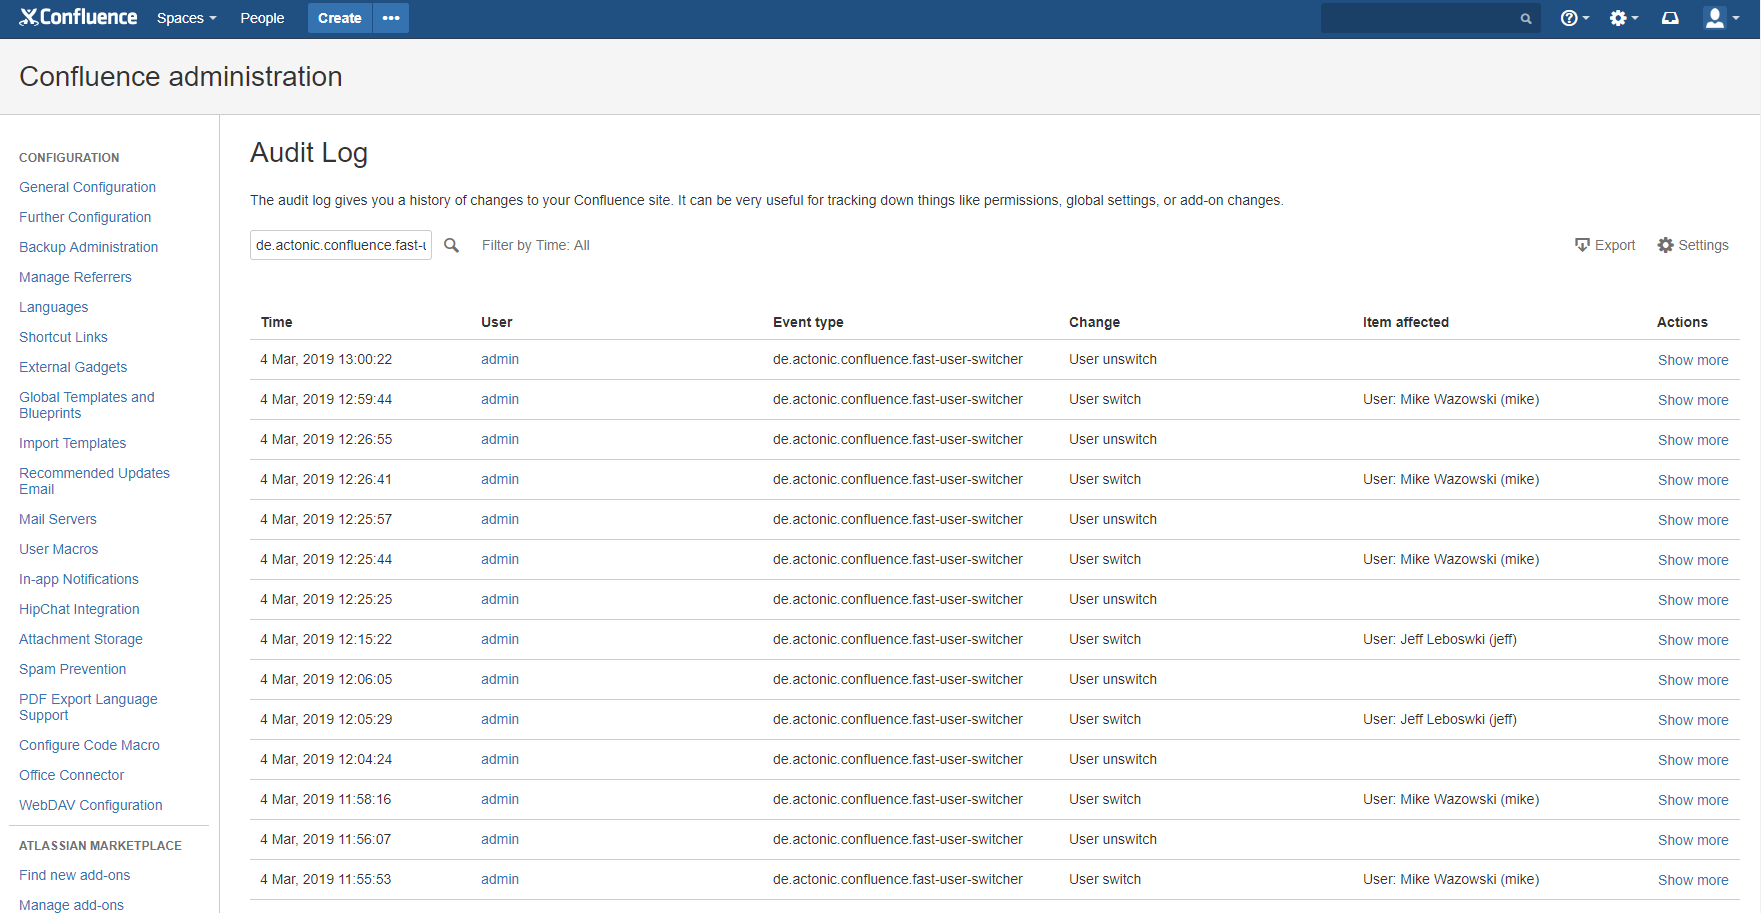1761x913 pixels.
Task: Open WebDAV Configuration
Action: click(90, 805)
